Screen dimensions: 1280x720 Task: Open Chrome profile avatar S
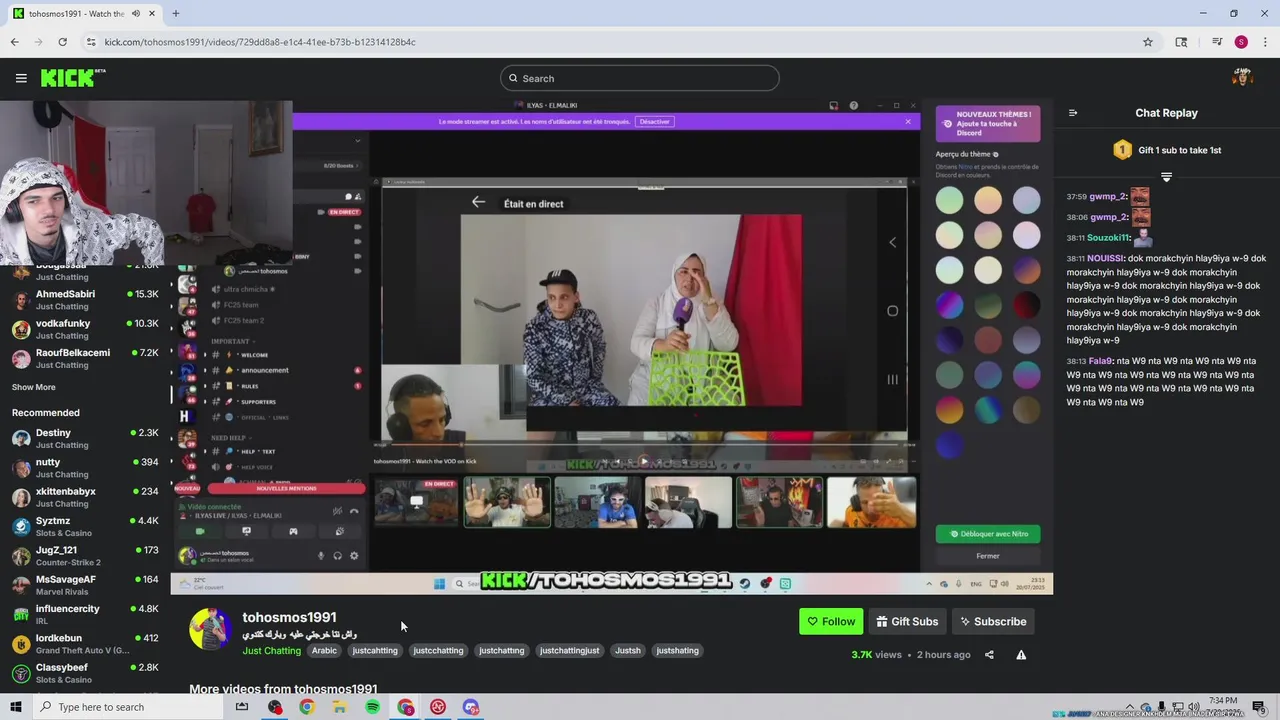1241,42
